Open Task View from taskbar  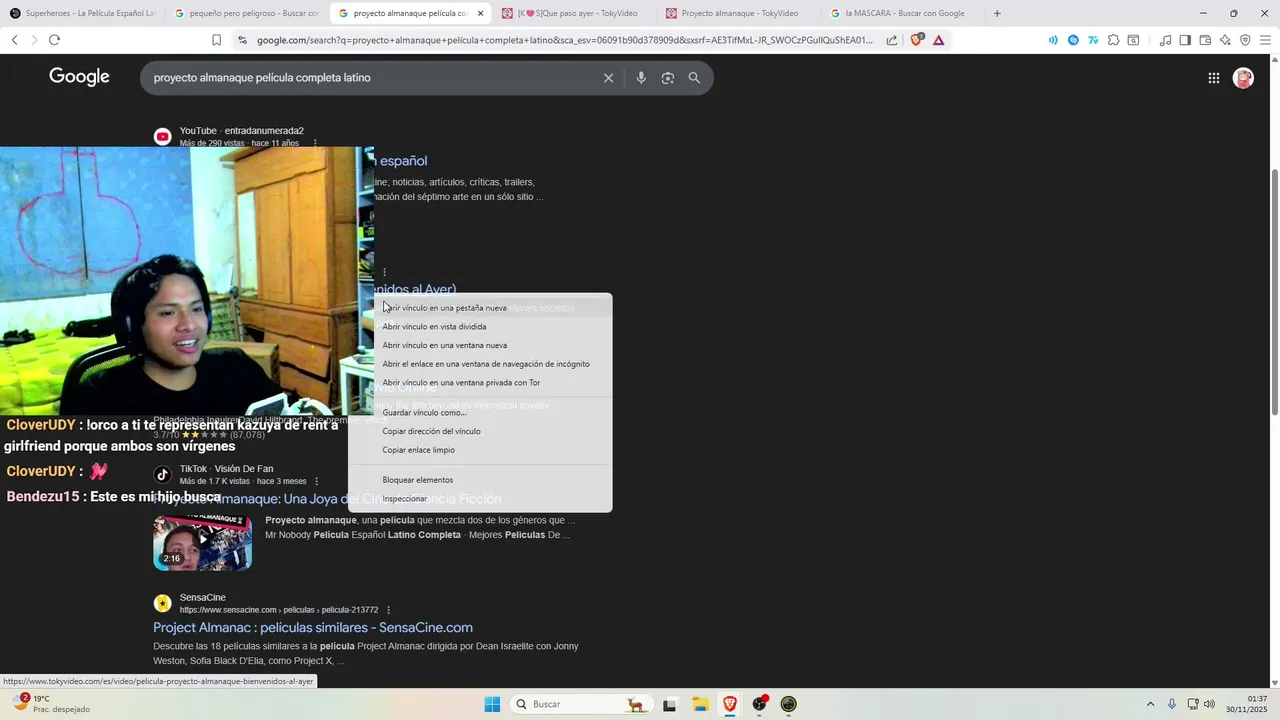pos(669,704)
